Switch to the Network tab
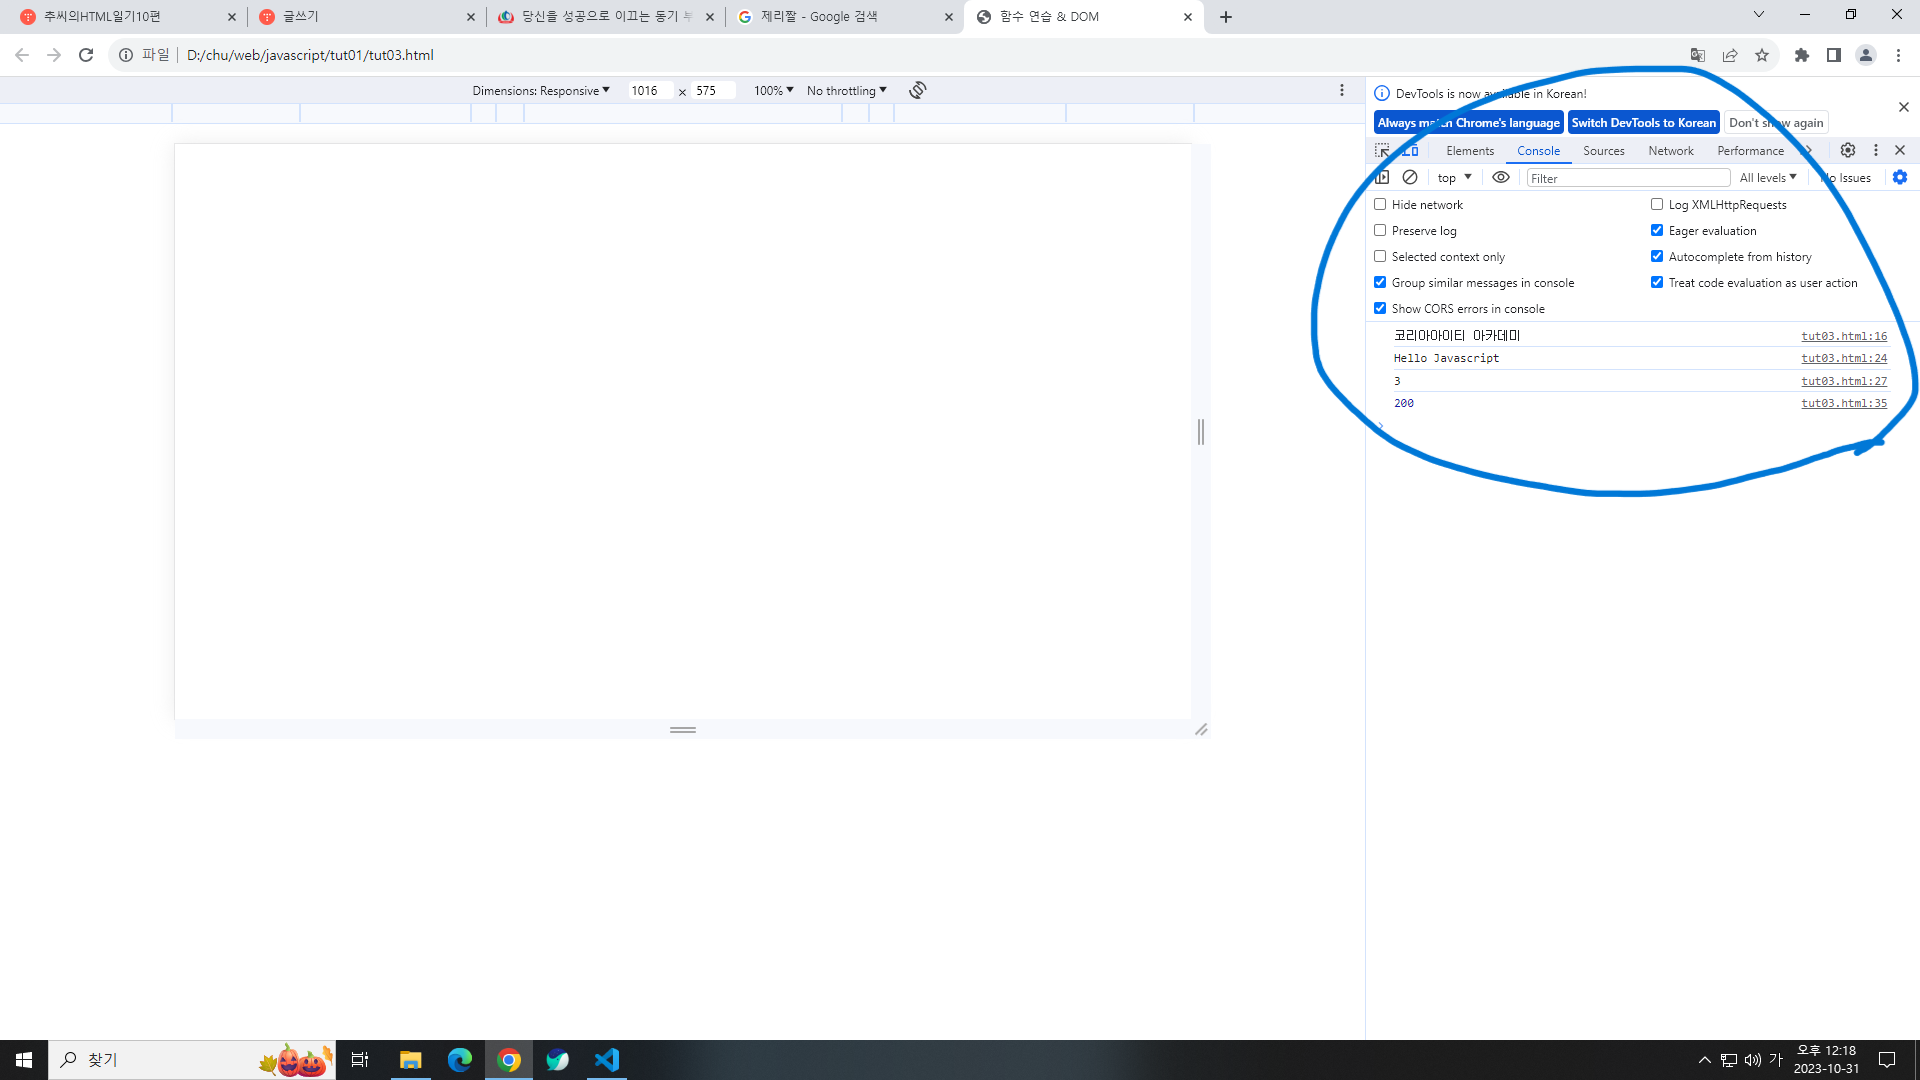1920x1080 pixels. tap(1671, 150)
